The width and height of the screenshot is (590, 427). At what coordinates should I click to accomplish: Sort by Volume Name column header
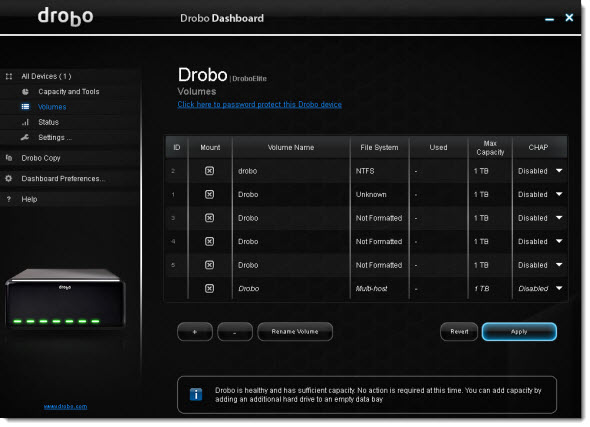click(x=291, y=147)
